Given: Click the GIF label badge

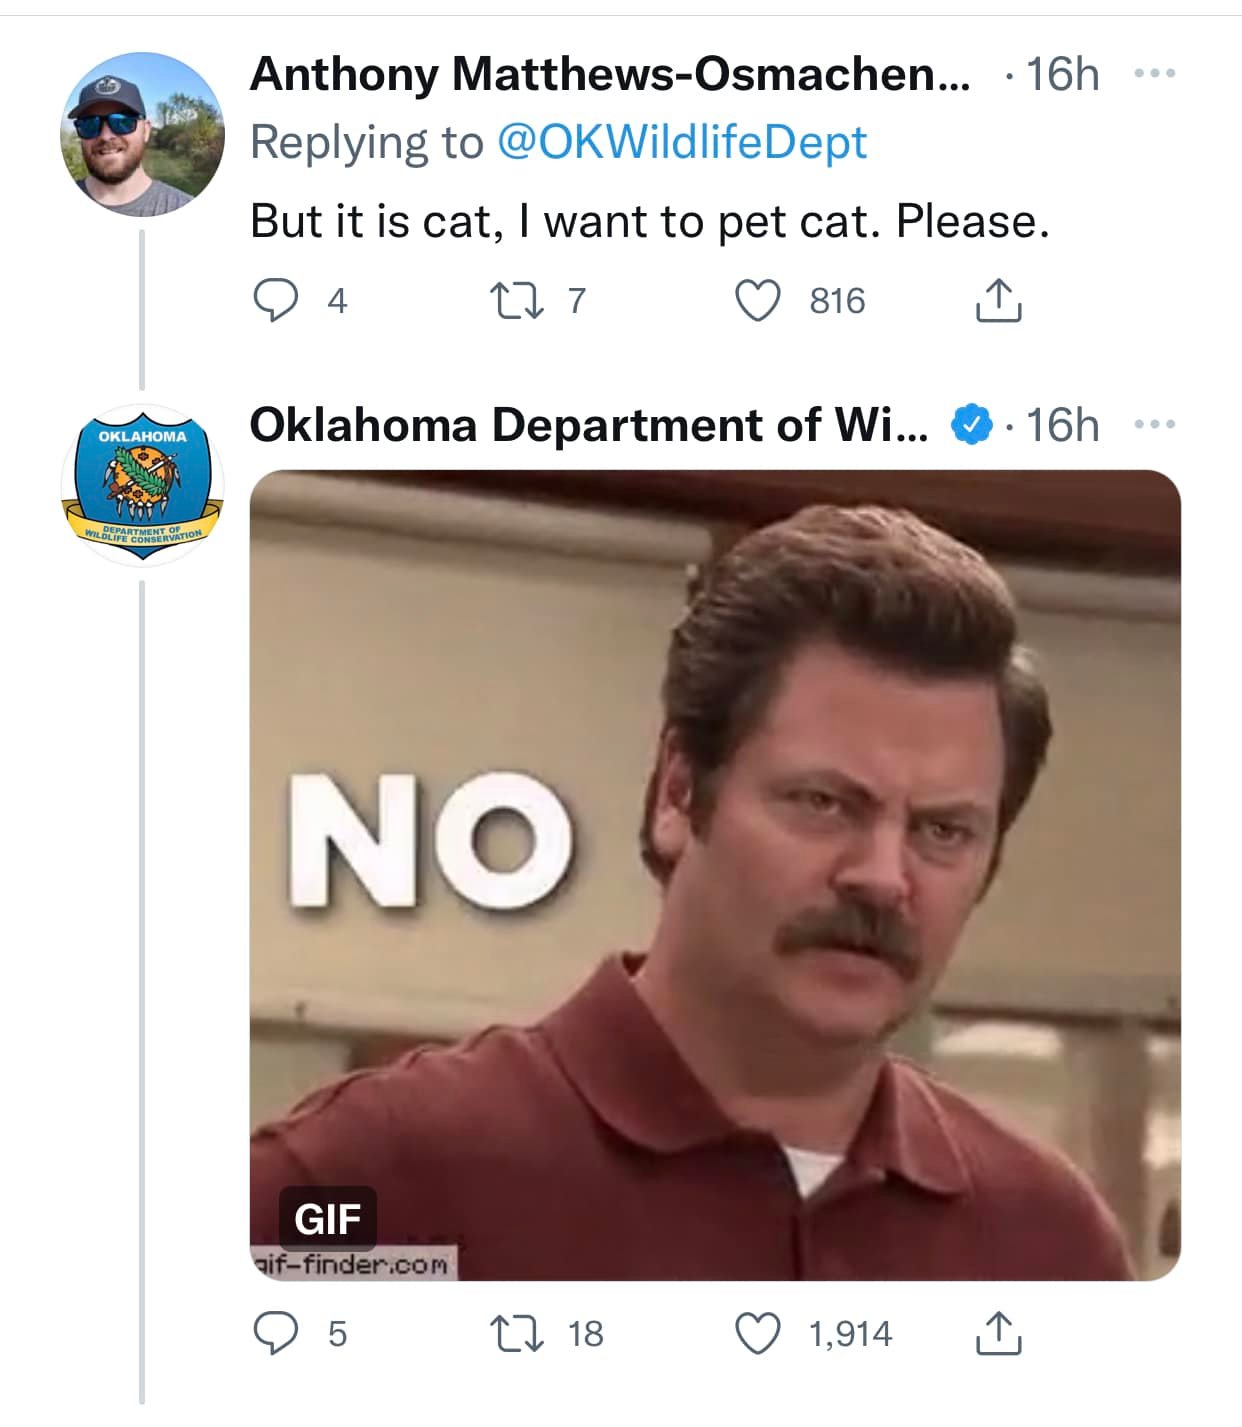Looking at the screenshot, I should click(x=327, y=1219).
